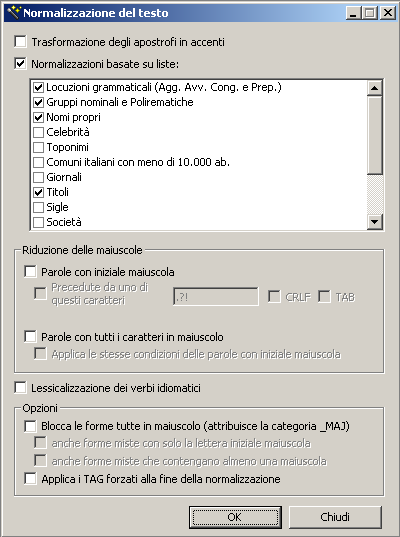Check Parole con tutti i caratteri in maiuscolo
This screenshot has width=400, height=537.
pyautogui.click(x=30, y=337)
